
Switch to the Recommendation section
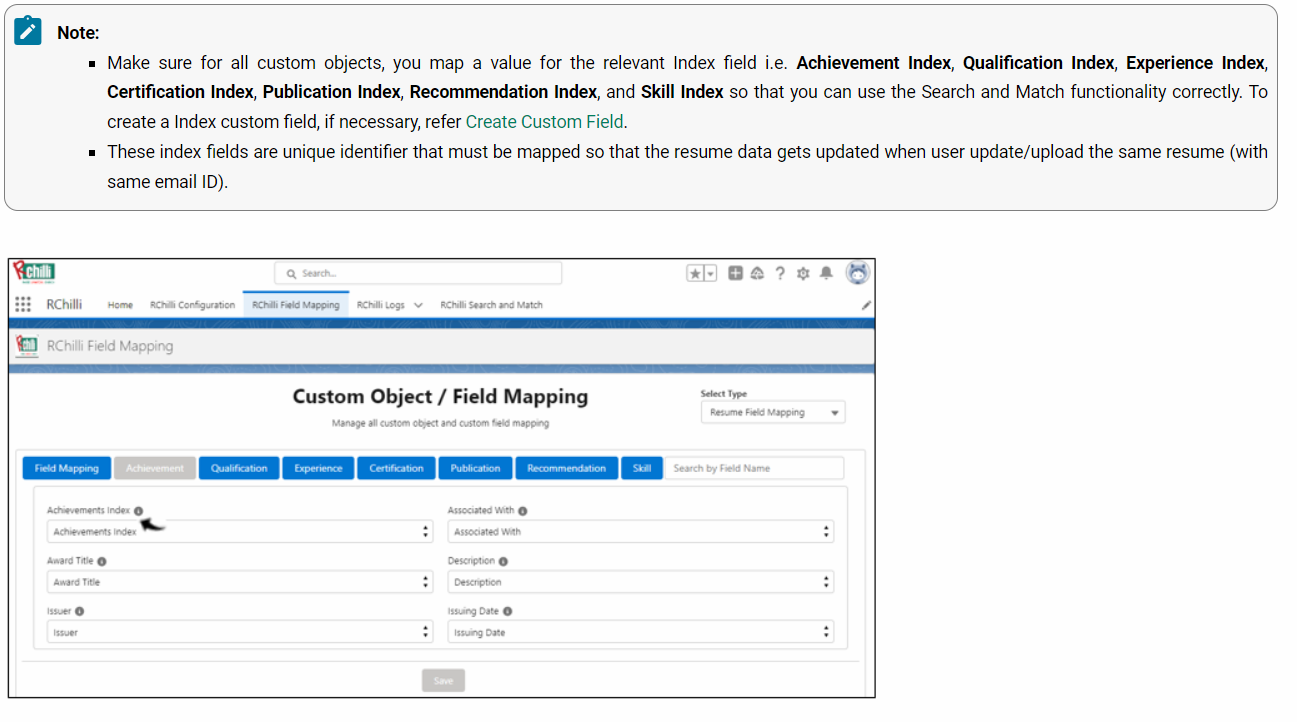click(566, 468)
